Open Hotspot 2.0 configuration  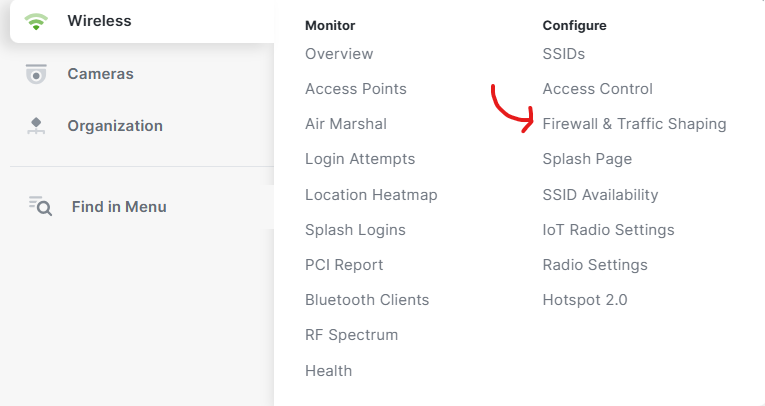(584, 300)
